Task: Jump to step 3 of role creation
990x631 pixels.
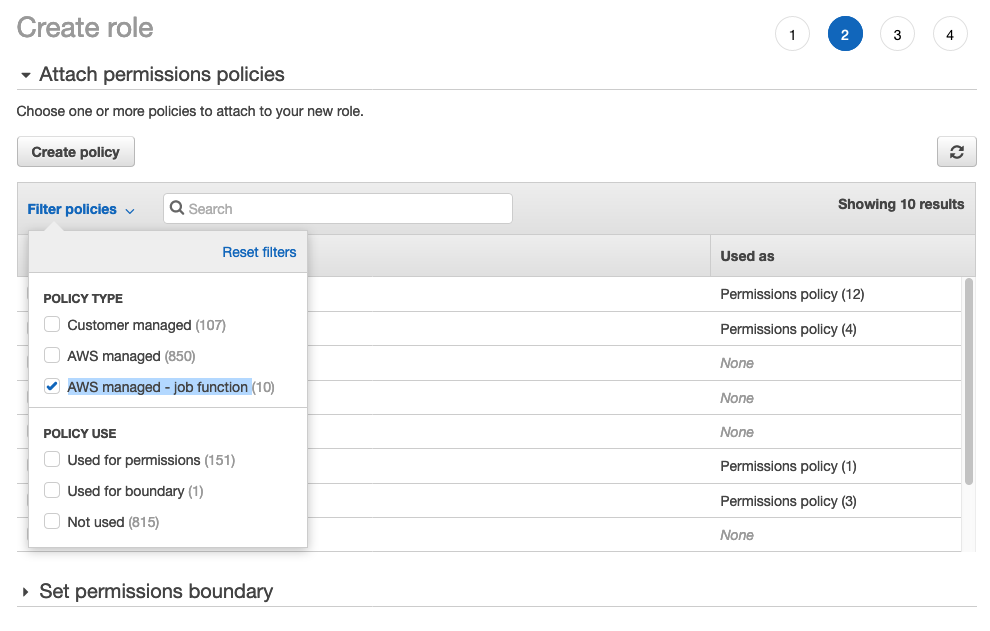Action: 897,33
